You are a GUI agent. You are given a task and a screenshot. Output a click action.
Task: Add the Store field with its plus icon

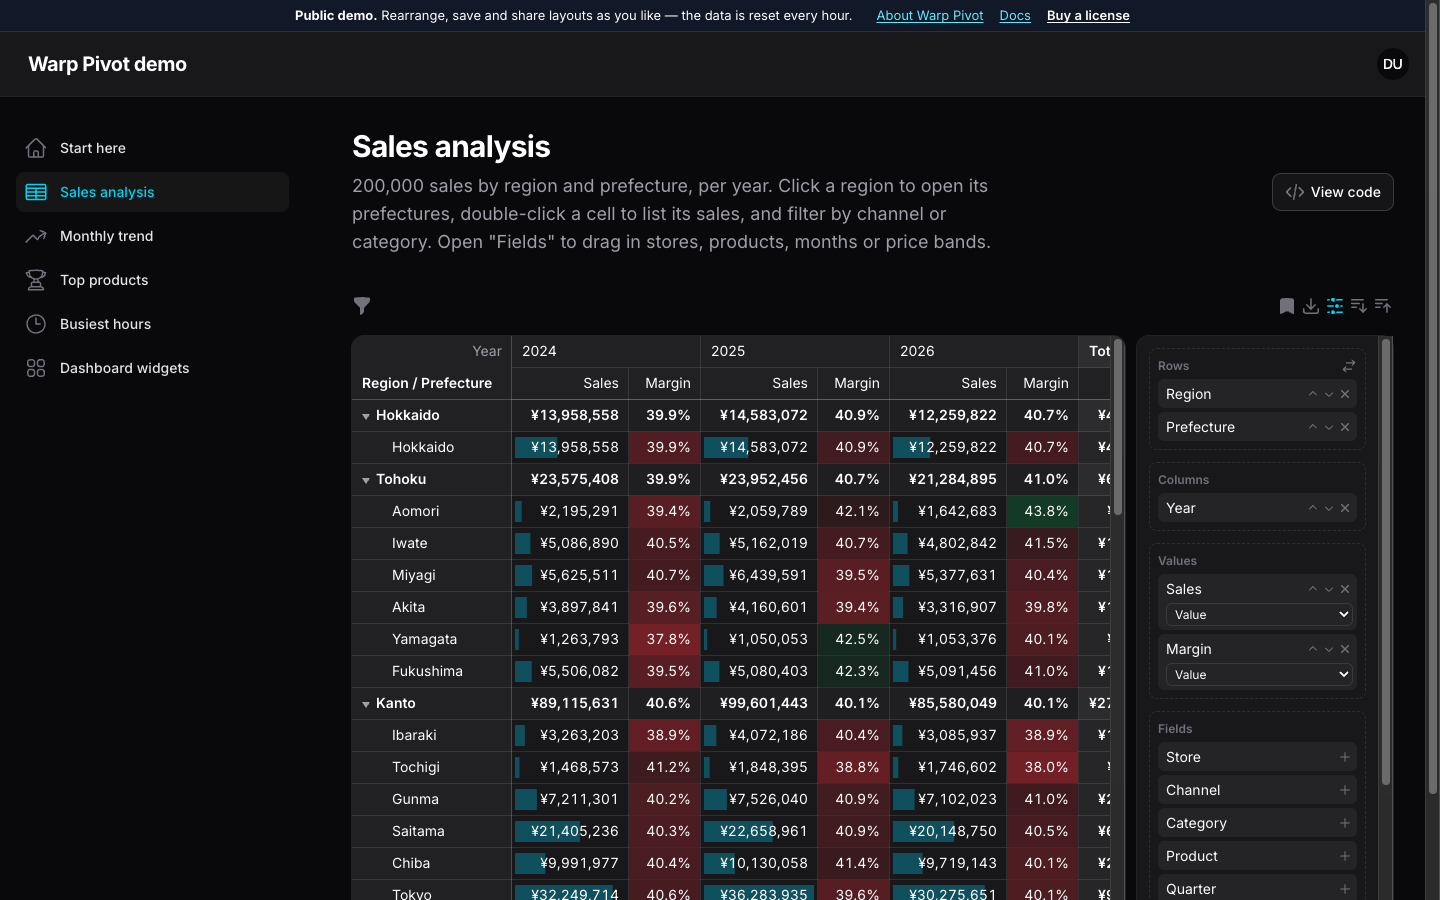click(1345, 757)
